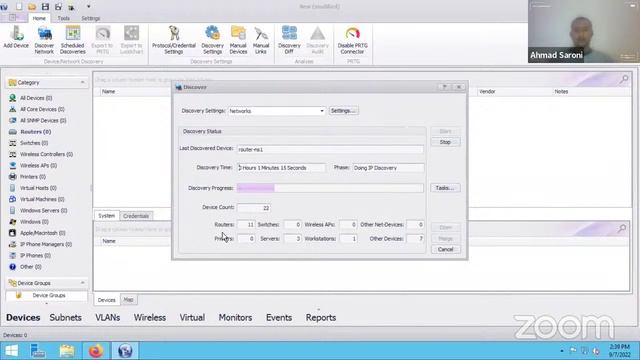This screenshot has width=640, height=360.
Task: Open Firefox from taskbar
Action: click(x=96, y=351)
